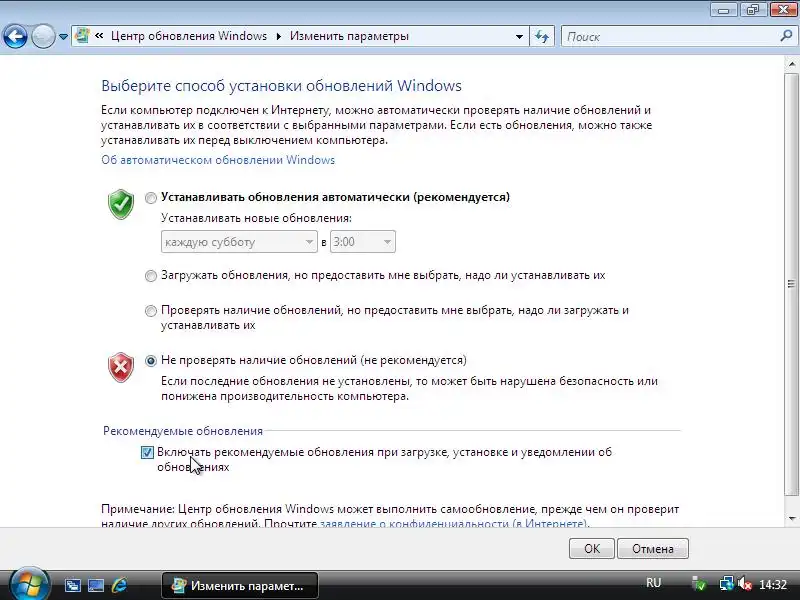Screen dimensions: 800x600
Task: Select Проверять наличие обновлений radio option
Action: tap(151, 311)
